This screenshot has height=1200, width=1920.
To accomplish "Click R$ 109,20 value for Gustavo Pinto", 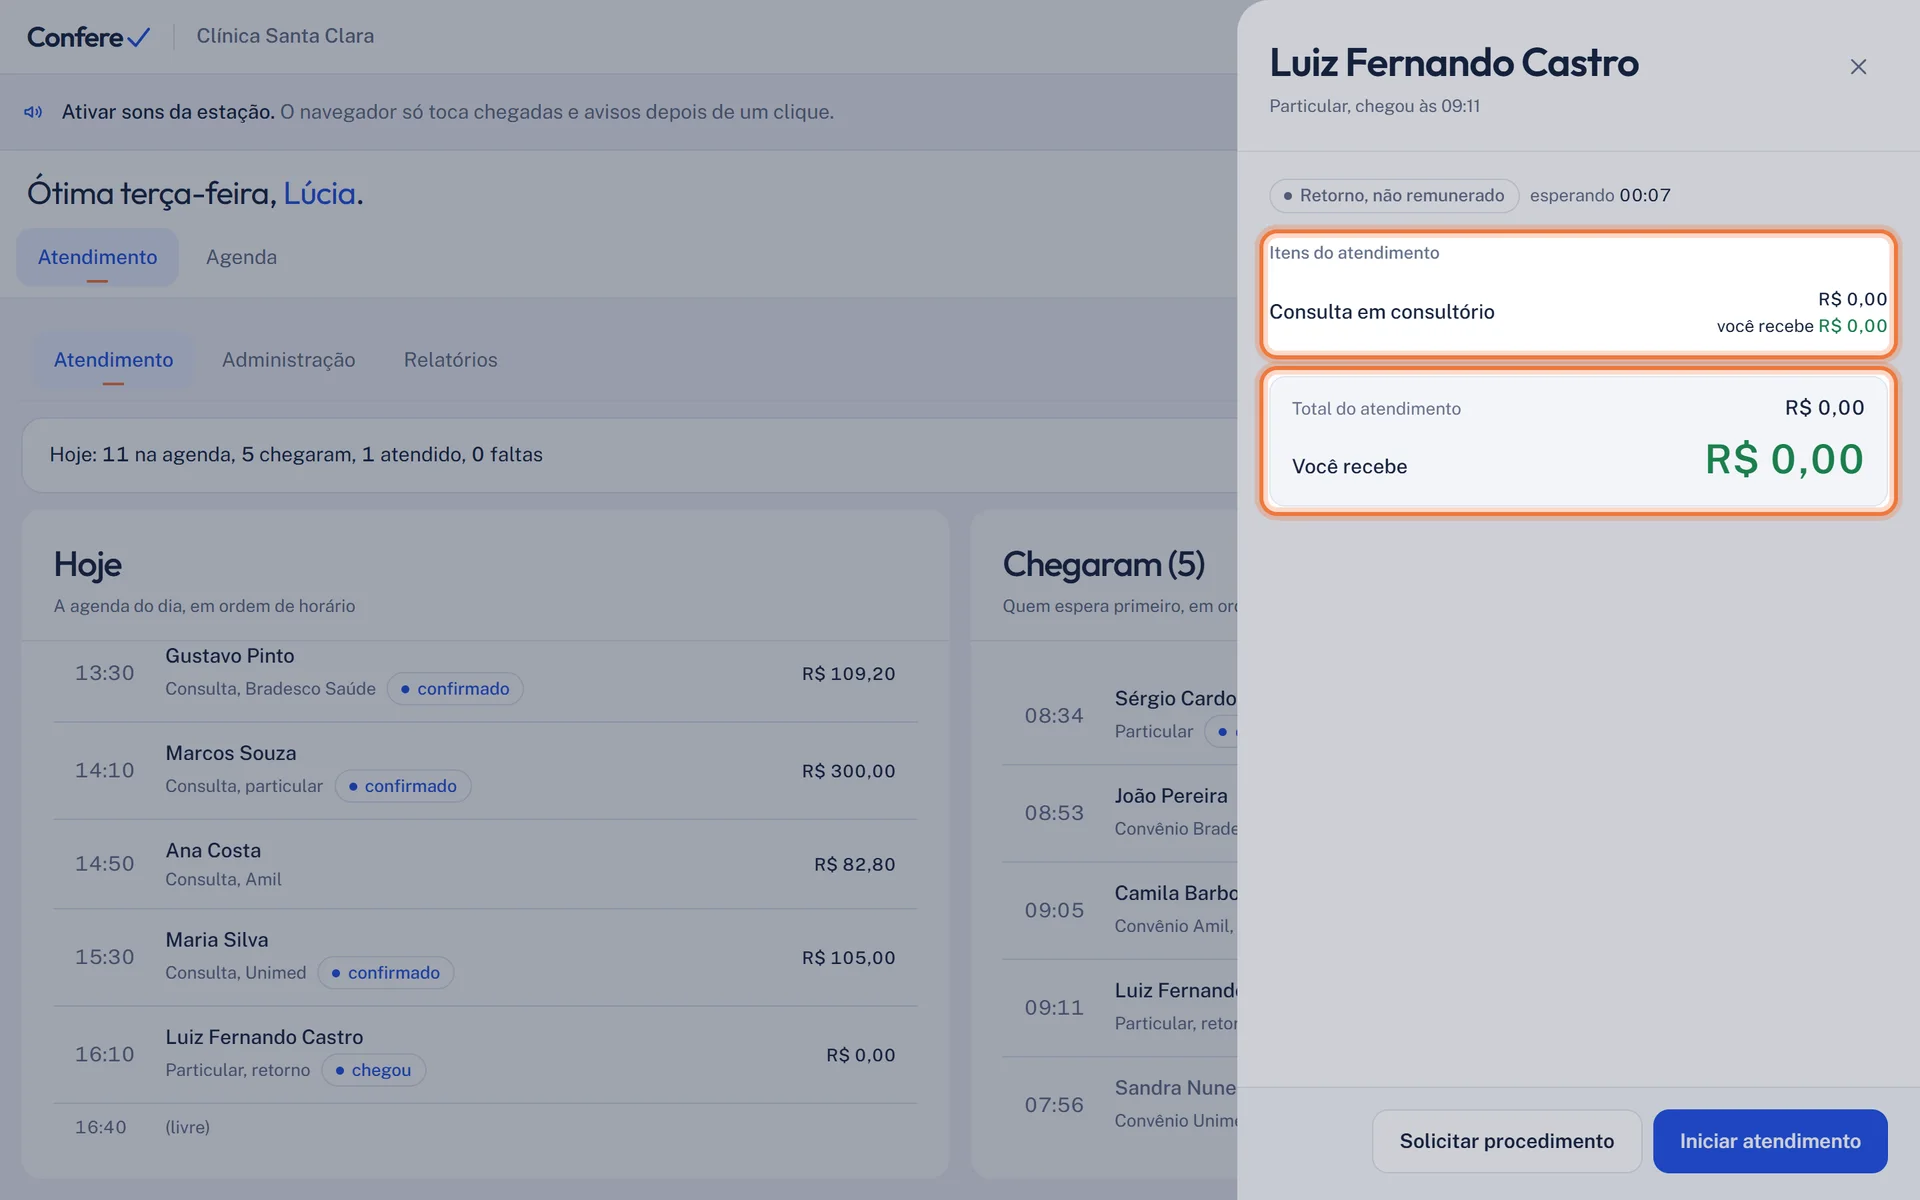I will tap(848, 674).
